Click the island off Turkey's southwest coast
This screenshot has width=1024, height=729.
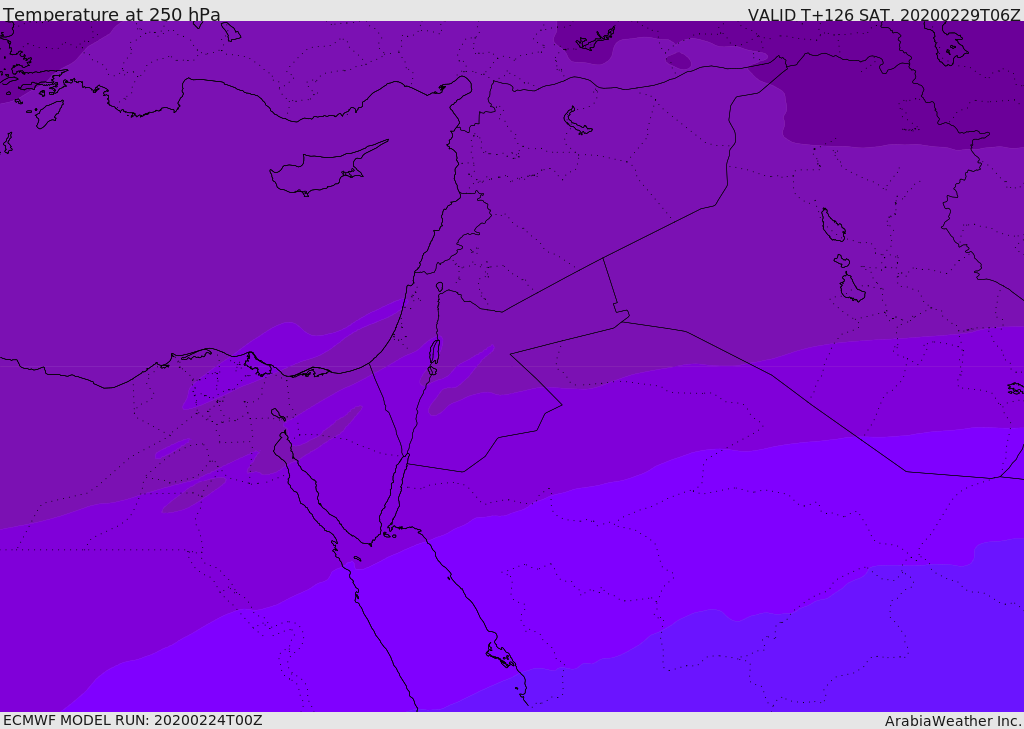(x=48, y=113)
